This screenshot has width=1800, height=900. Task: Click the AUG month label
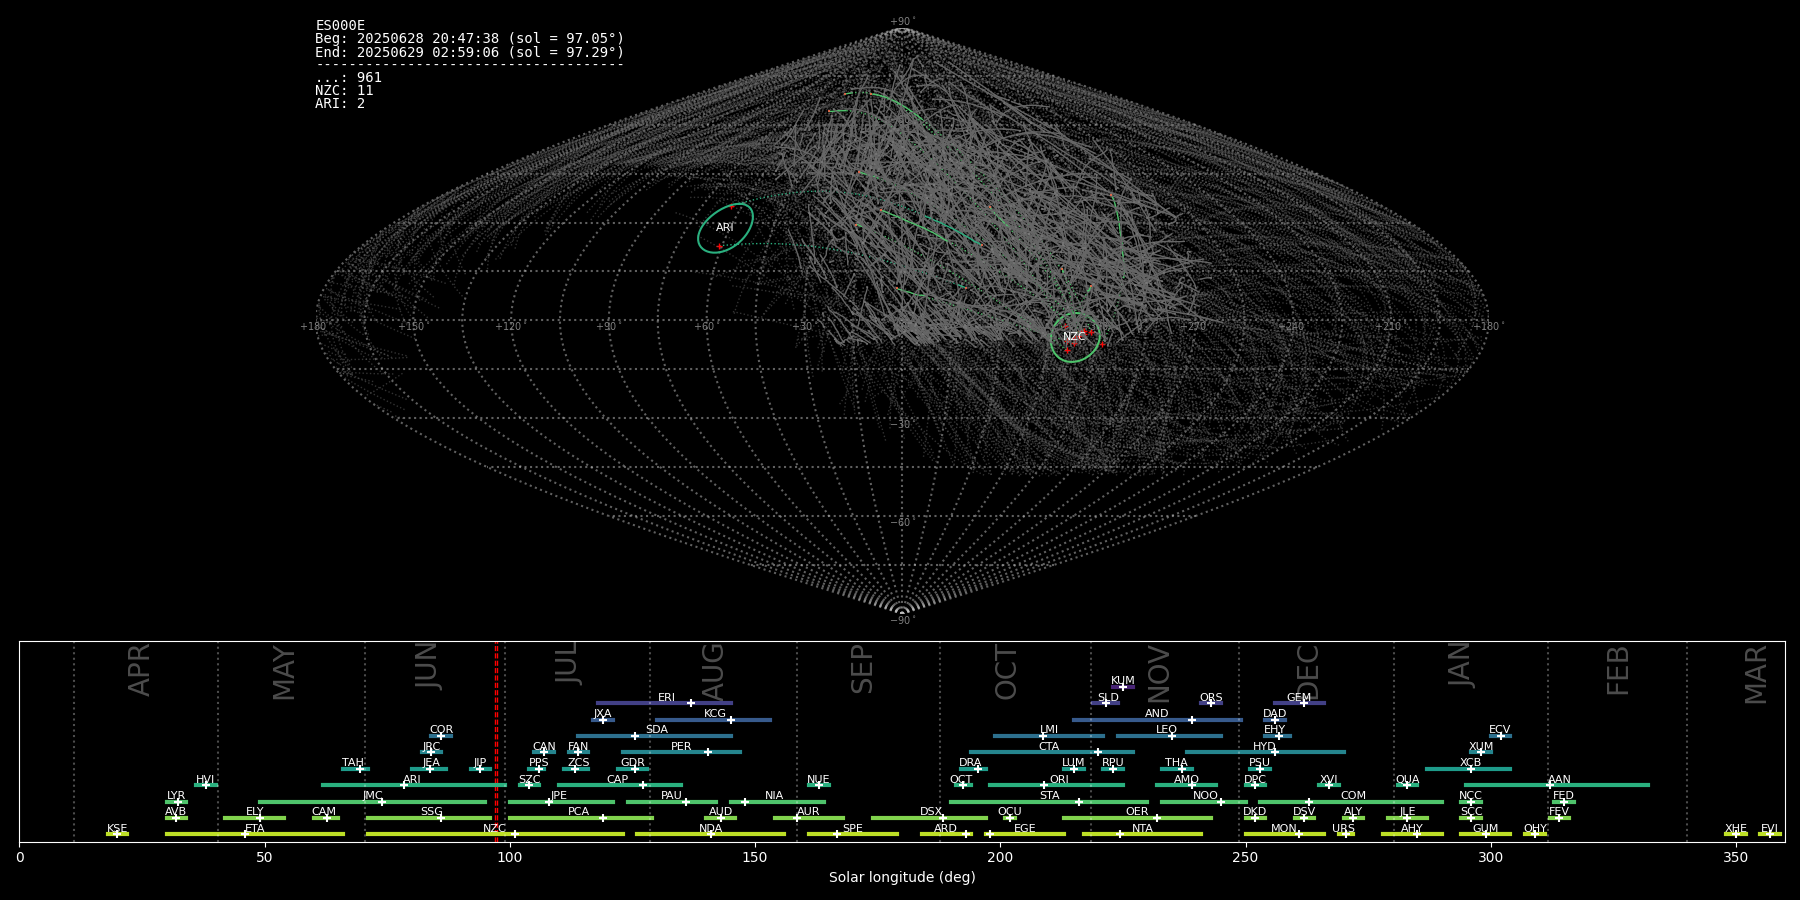pyautogui.click(x=713, y=672)
